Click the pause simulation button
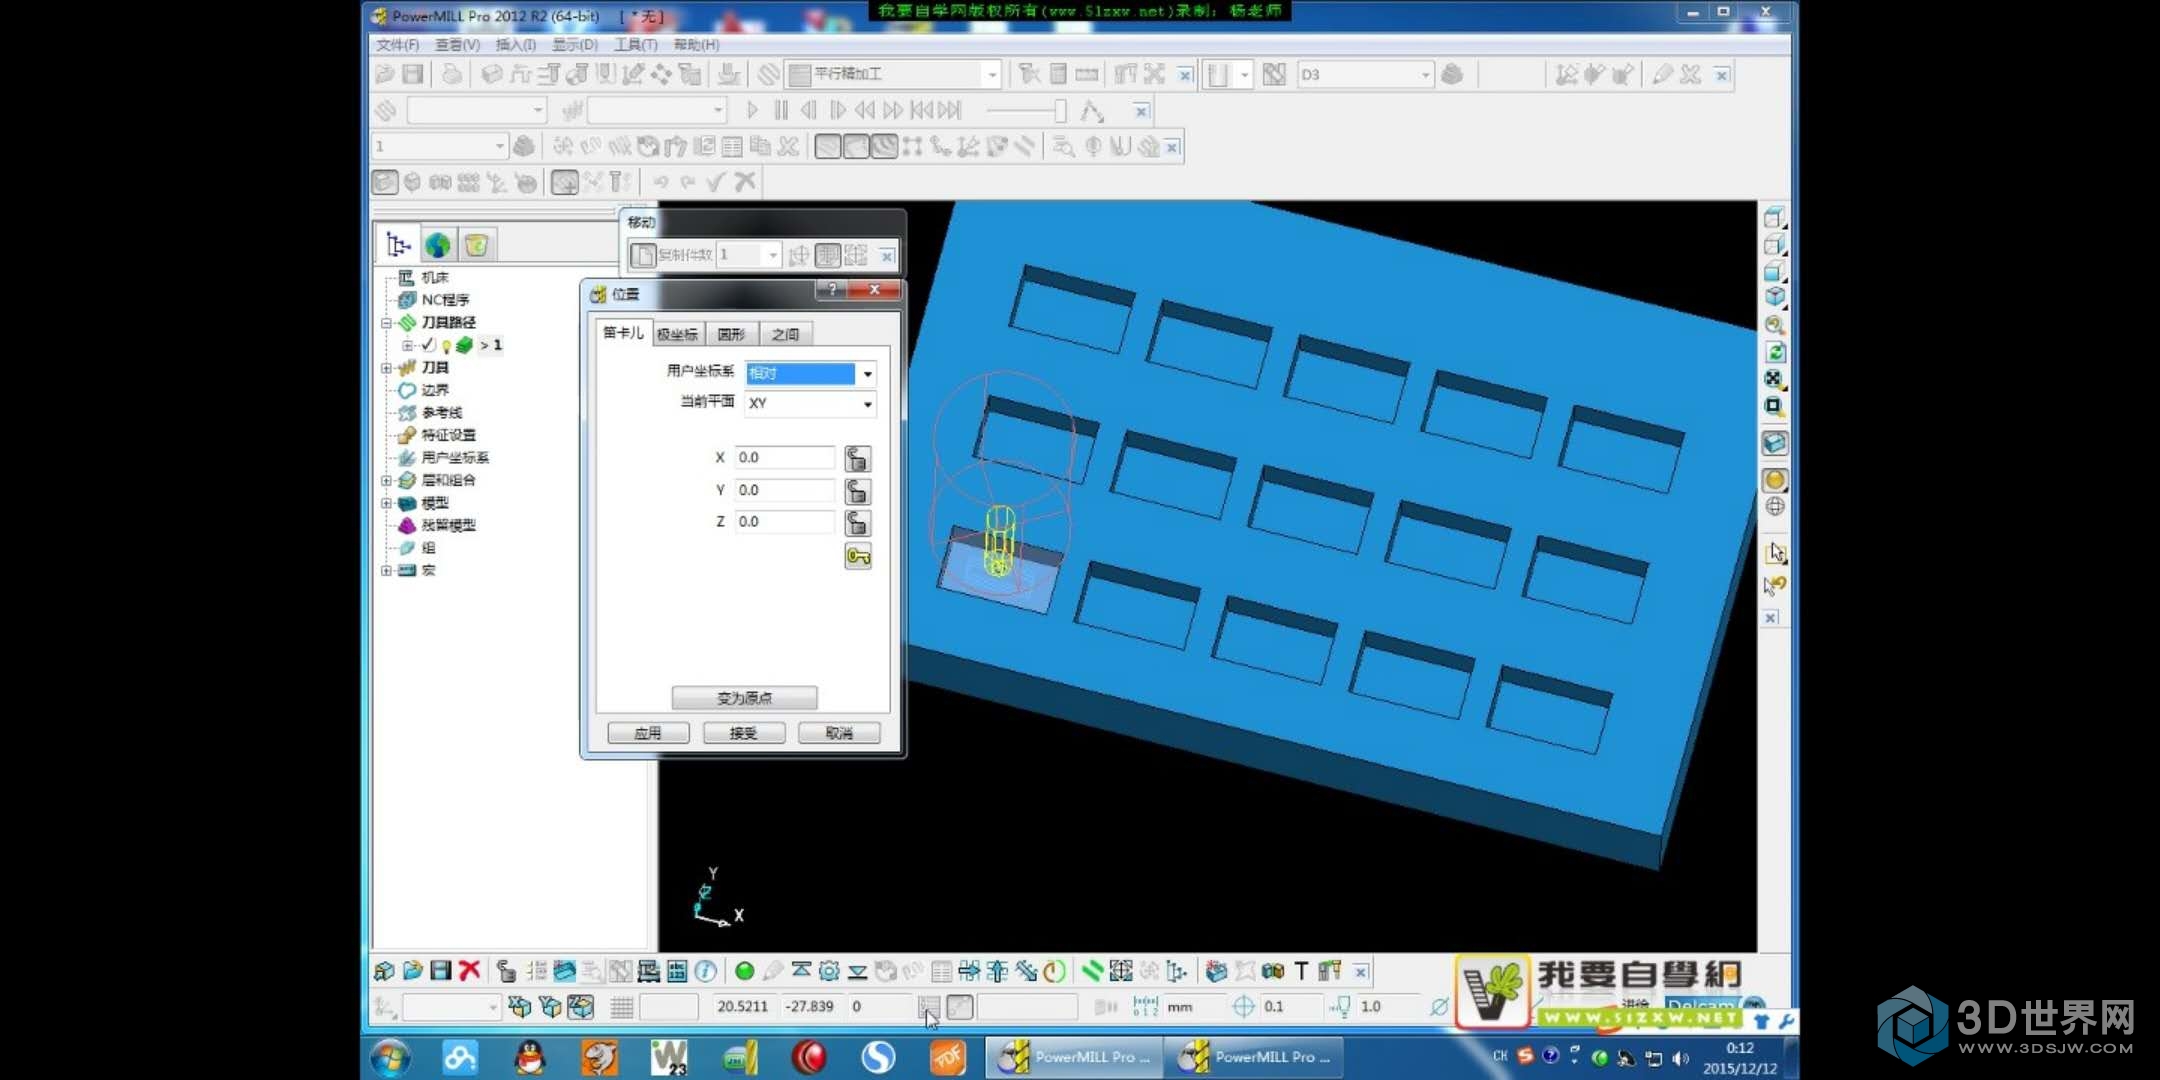The height and width of the screenshot is (1080, 2160). tap(781, 110)
